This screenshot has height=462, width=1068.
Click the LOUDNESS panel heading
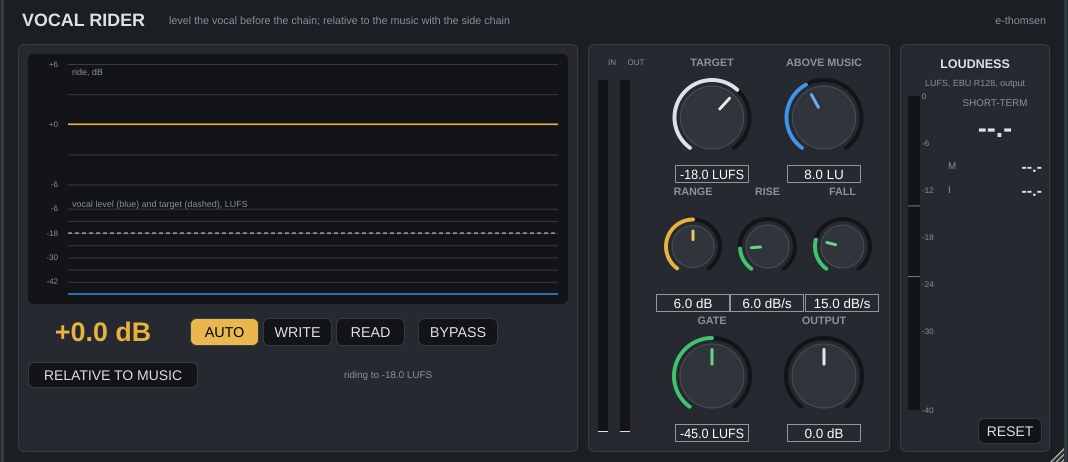[x=975, y=64]
